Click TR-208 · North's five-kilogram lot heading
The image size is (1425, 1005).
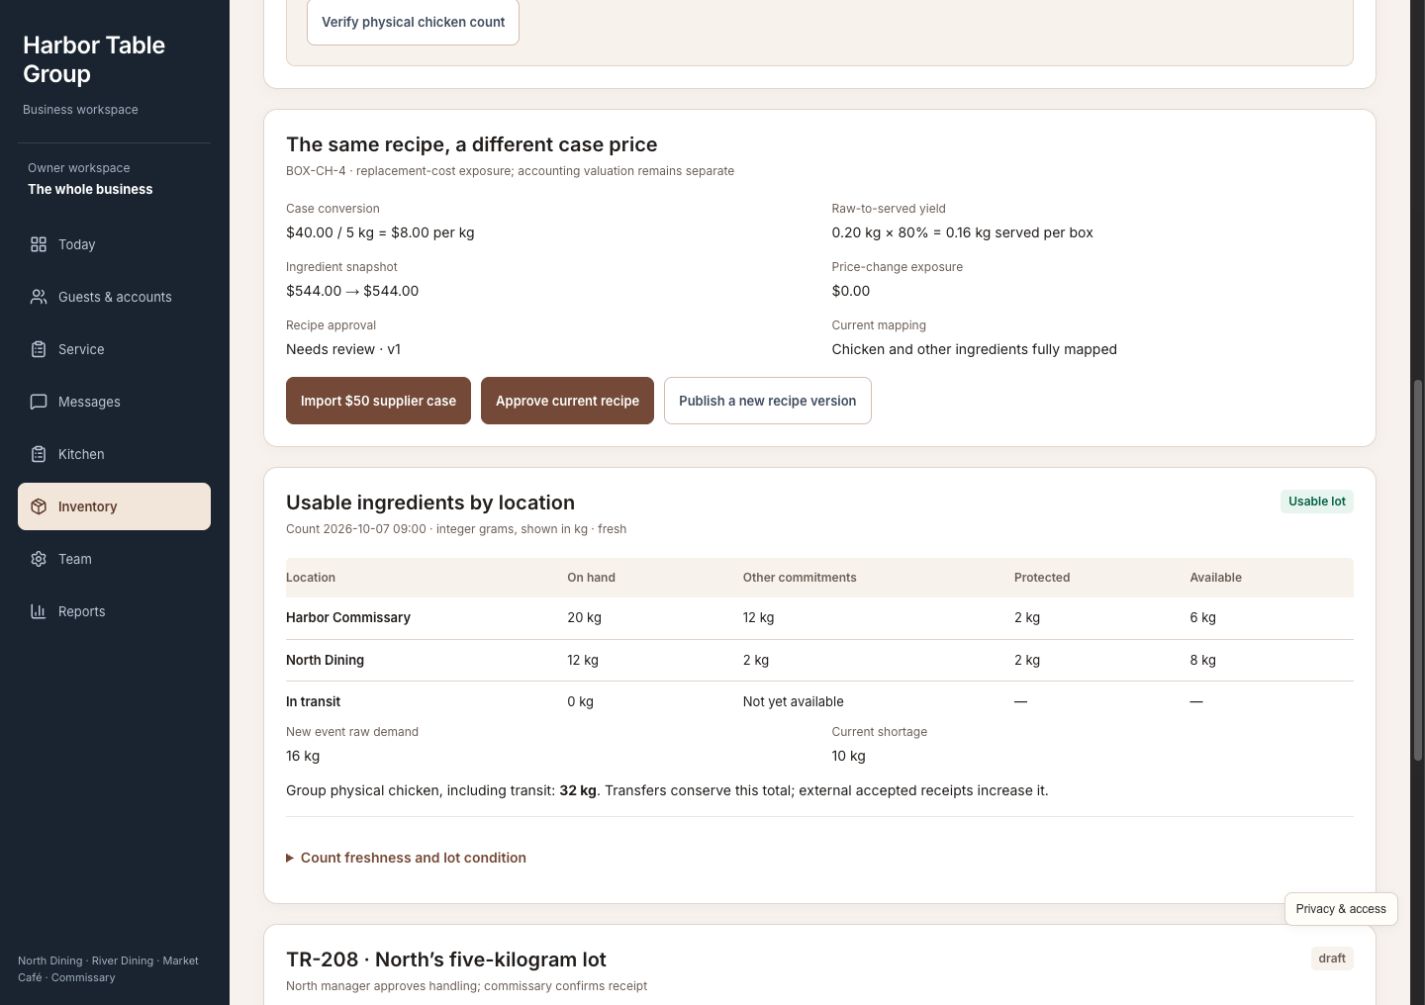pos(446,960)
